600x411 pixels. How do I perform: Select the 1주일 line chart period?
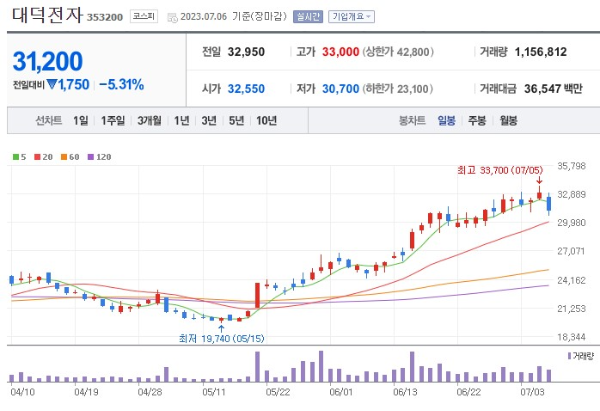pyautogui.click(x=113, y=121)
